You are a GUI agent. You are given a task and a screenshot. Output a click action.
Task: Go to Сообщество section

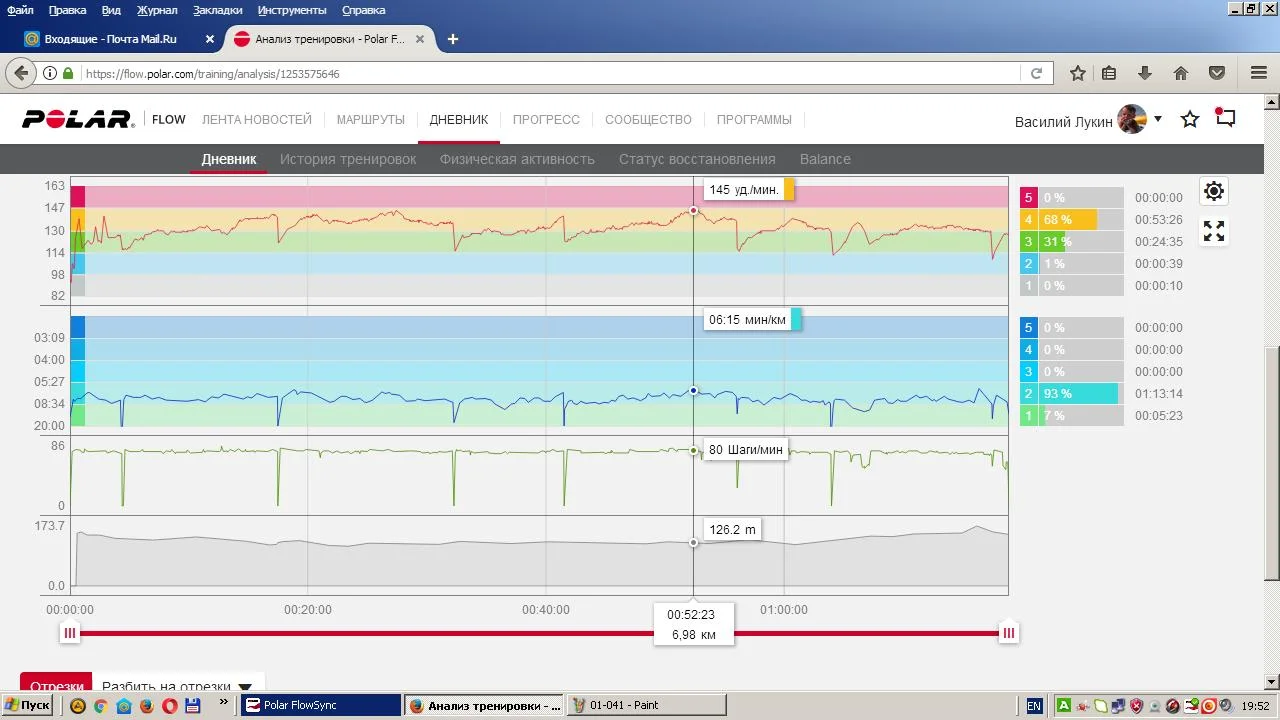648,120
